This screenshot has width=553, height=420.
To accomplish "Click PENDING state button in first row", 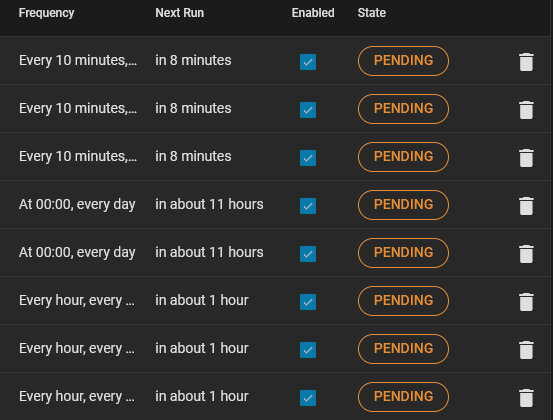I will pos(403,61).
